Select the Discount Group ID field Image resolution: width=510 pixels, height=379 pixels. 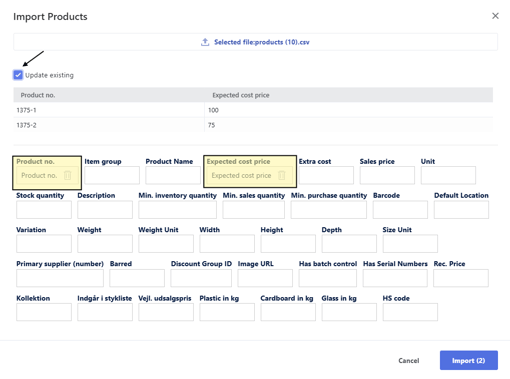coord(201,278)
